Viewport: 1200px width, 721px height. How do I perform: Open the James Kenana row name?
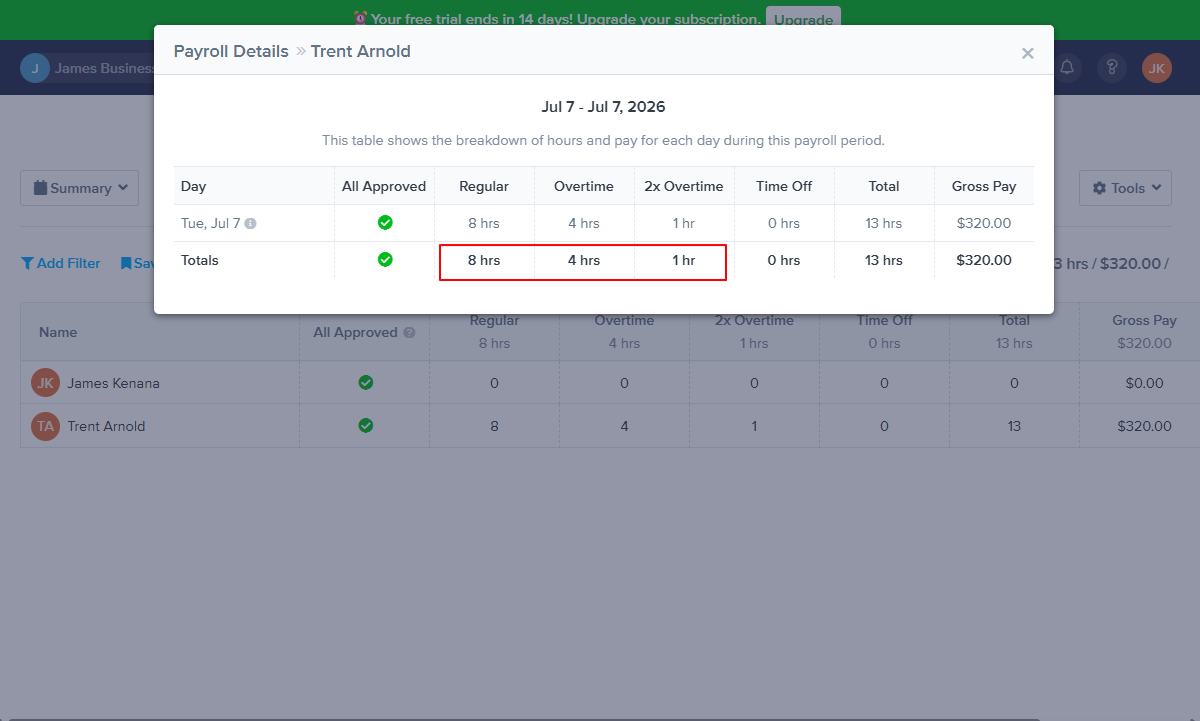pyautogui.click(x=113, y=383)
